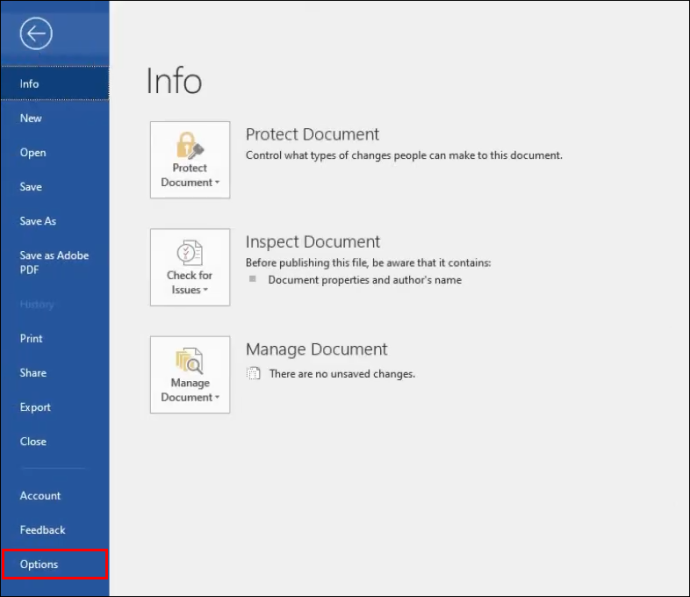Click Save in the sidebar
The height and width of the screenshot is (597, 690).
[x=55, y=187]
